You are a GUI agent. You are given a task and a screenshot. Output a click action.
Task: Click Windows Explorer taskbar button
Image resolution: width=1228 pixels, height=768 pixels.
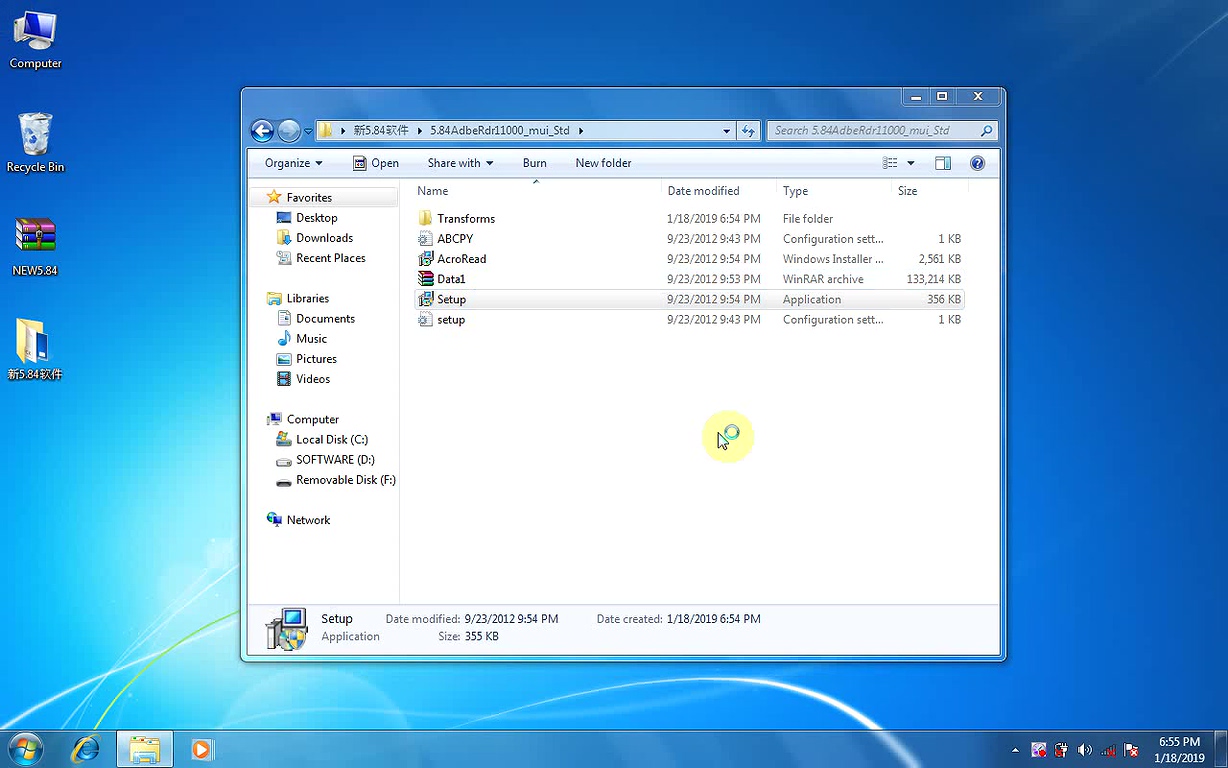pos(145,748)
